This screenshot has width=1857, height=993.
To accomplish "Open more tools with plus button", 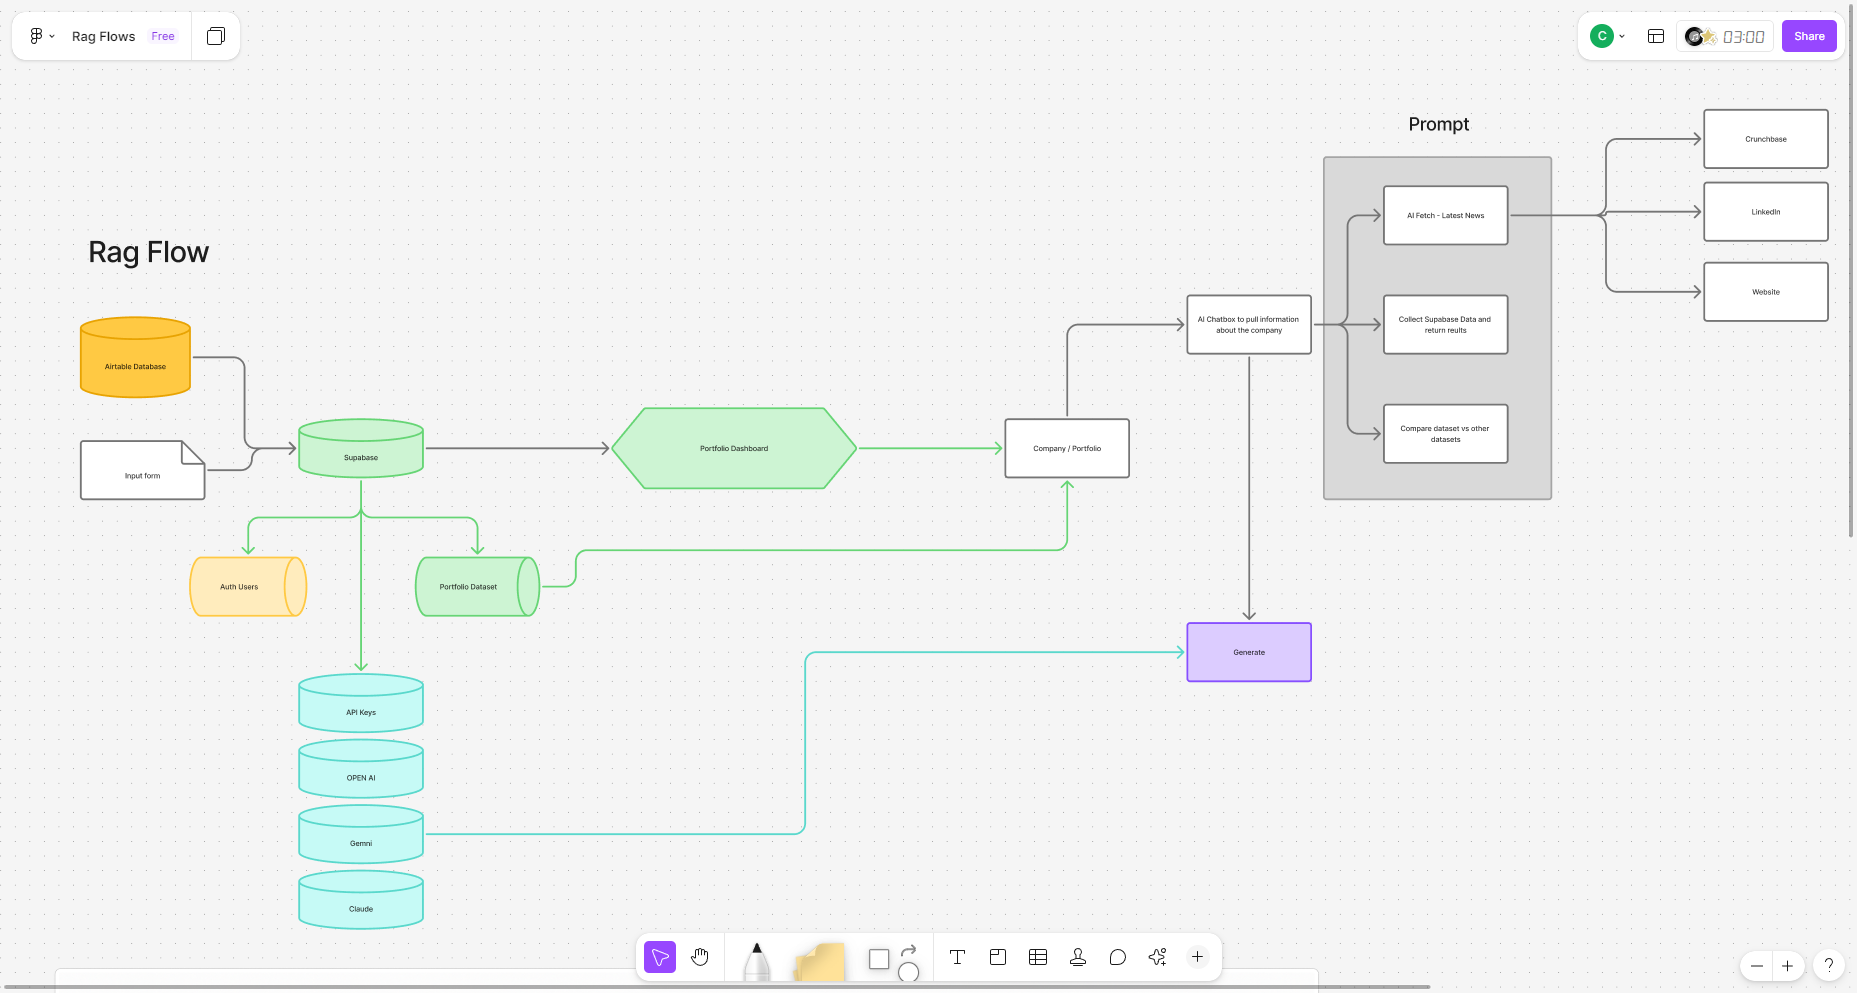I will (x=1197, y=957).
